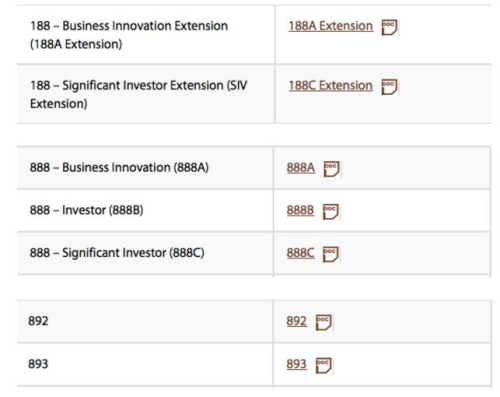Click the DOC file icon next to 888C
The width and height of the screenshot is (500, 397).
(x=331, y=254)
